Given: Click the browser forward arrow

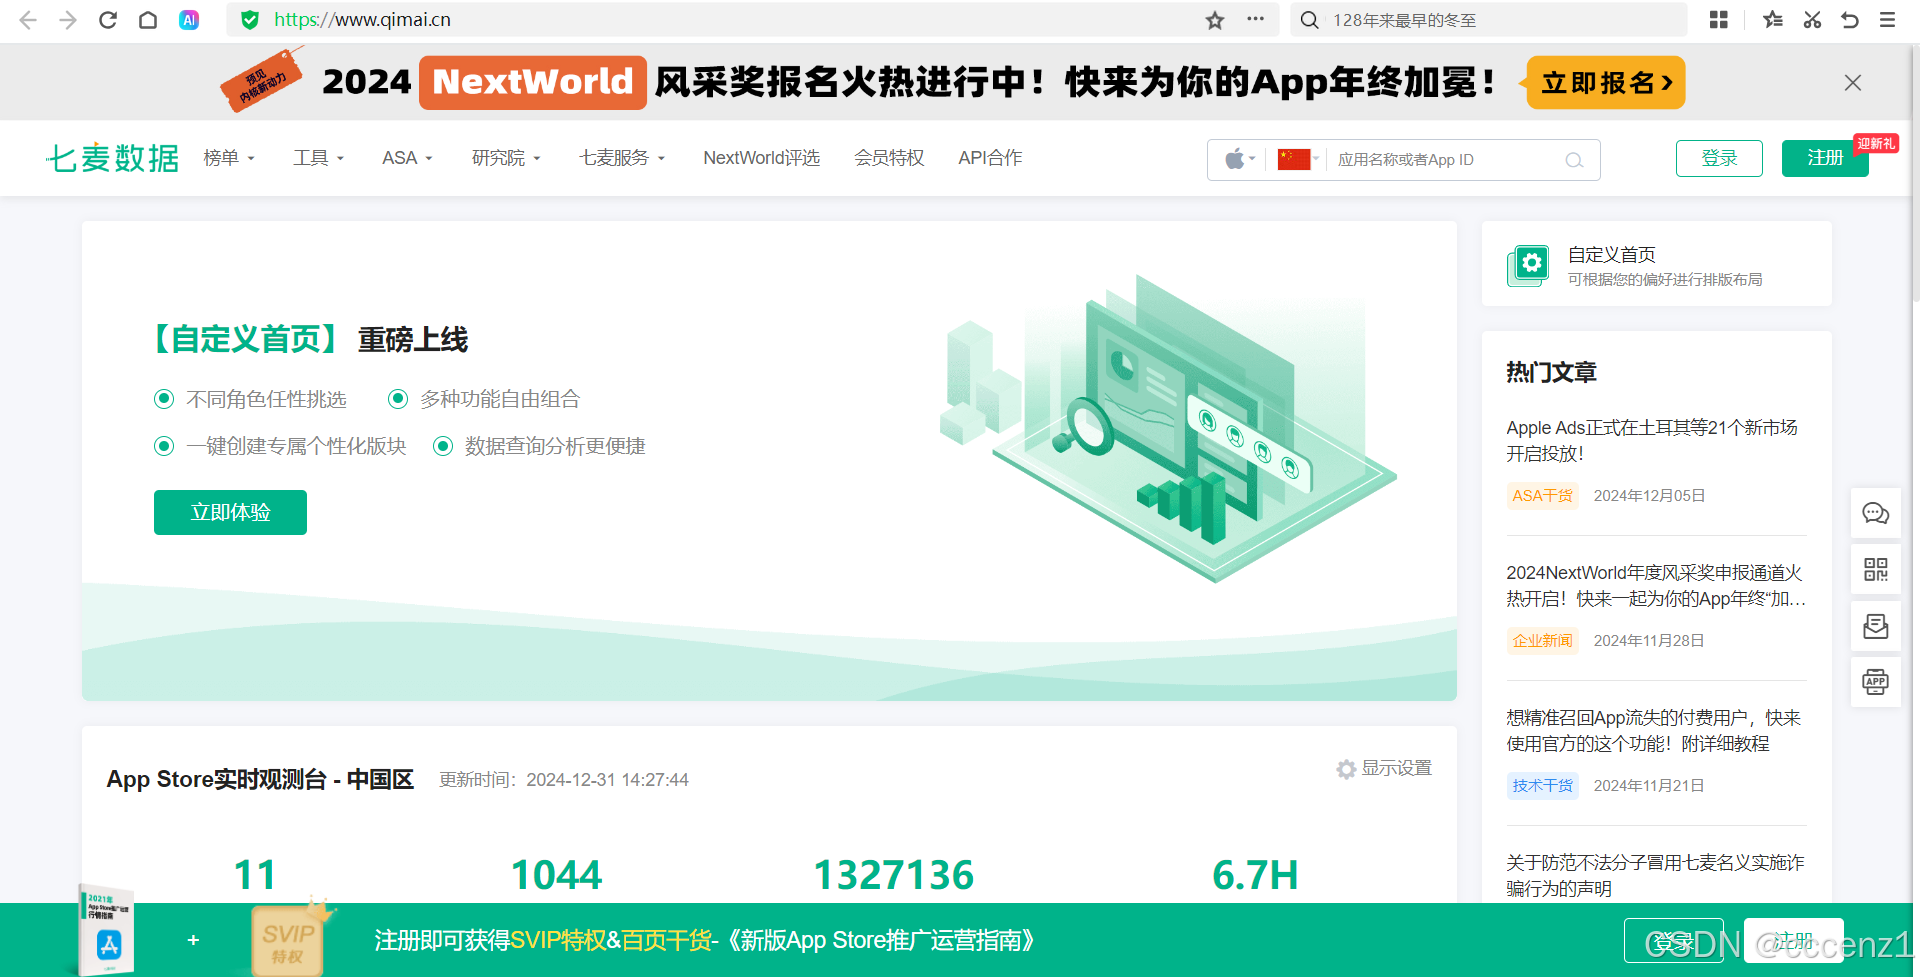Looking at the screenshot, I should (68, 20).
